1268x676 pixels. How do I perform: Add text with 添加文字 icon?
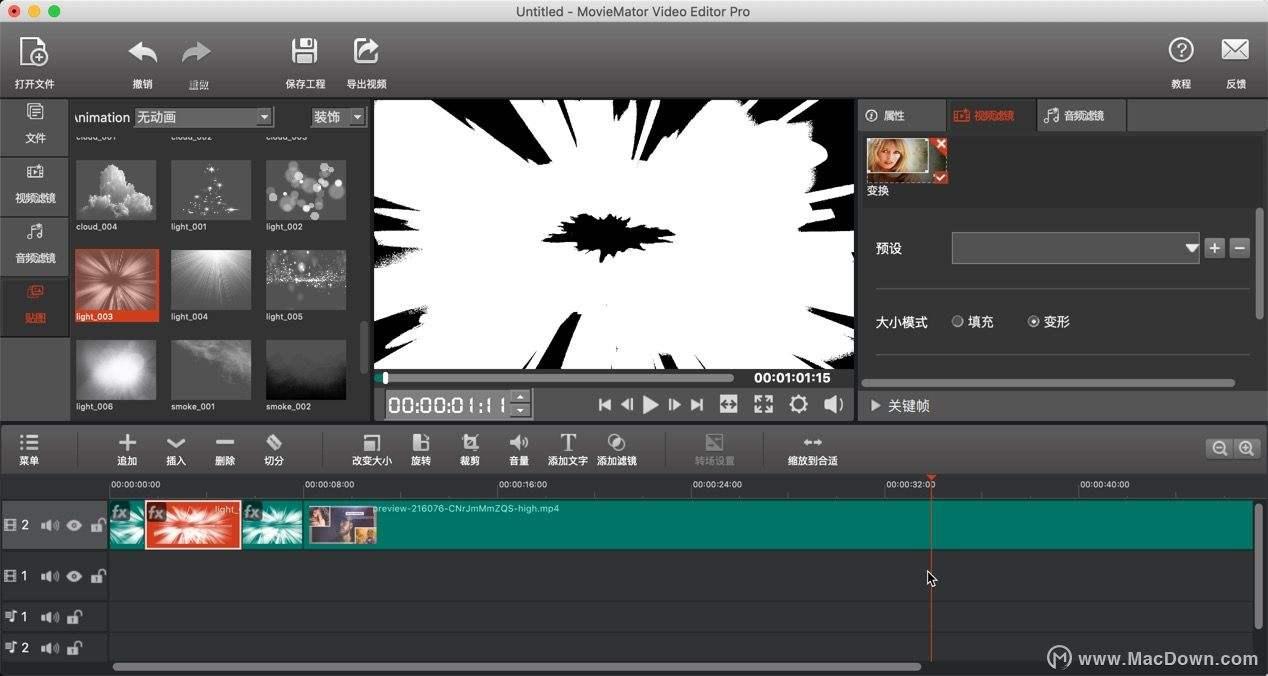point(568,442)
